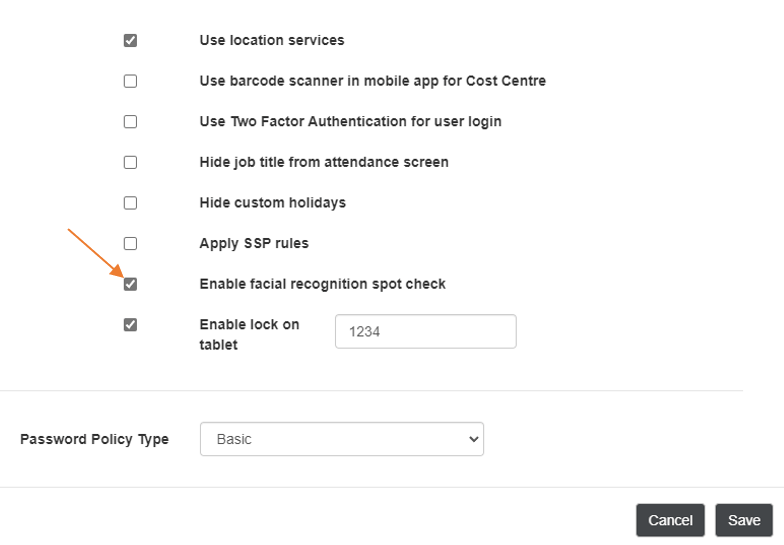The image size is (784, 545).
Task: Click the 'Use Two Factor Authentication' label text
Action: click(351, 122)
